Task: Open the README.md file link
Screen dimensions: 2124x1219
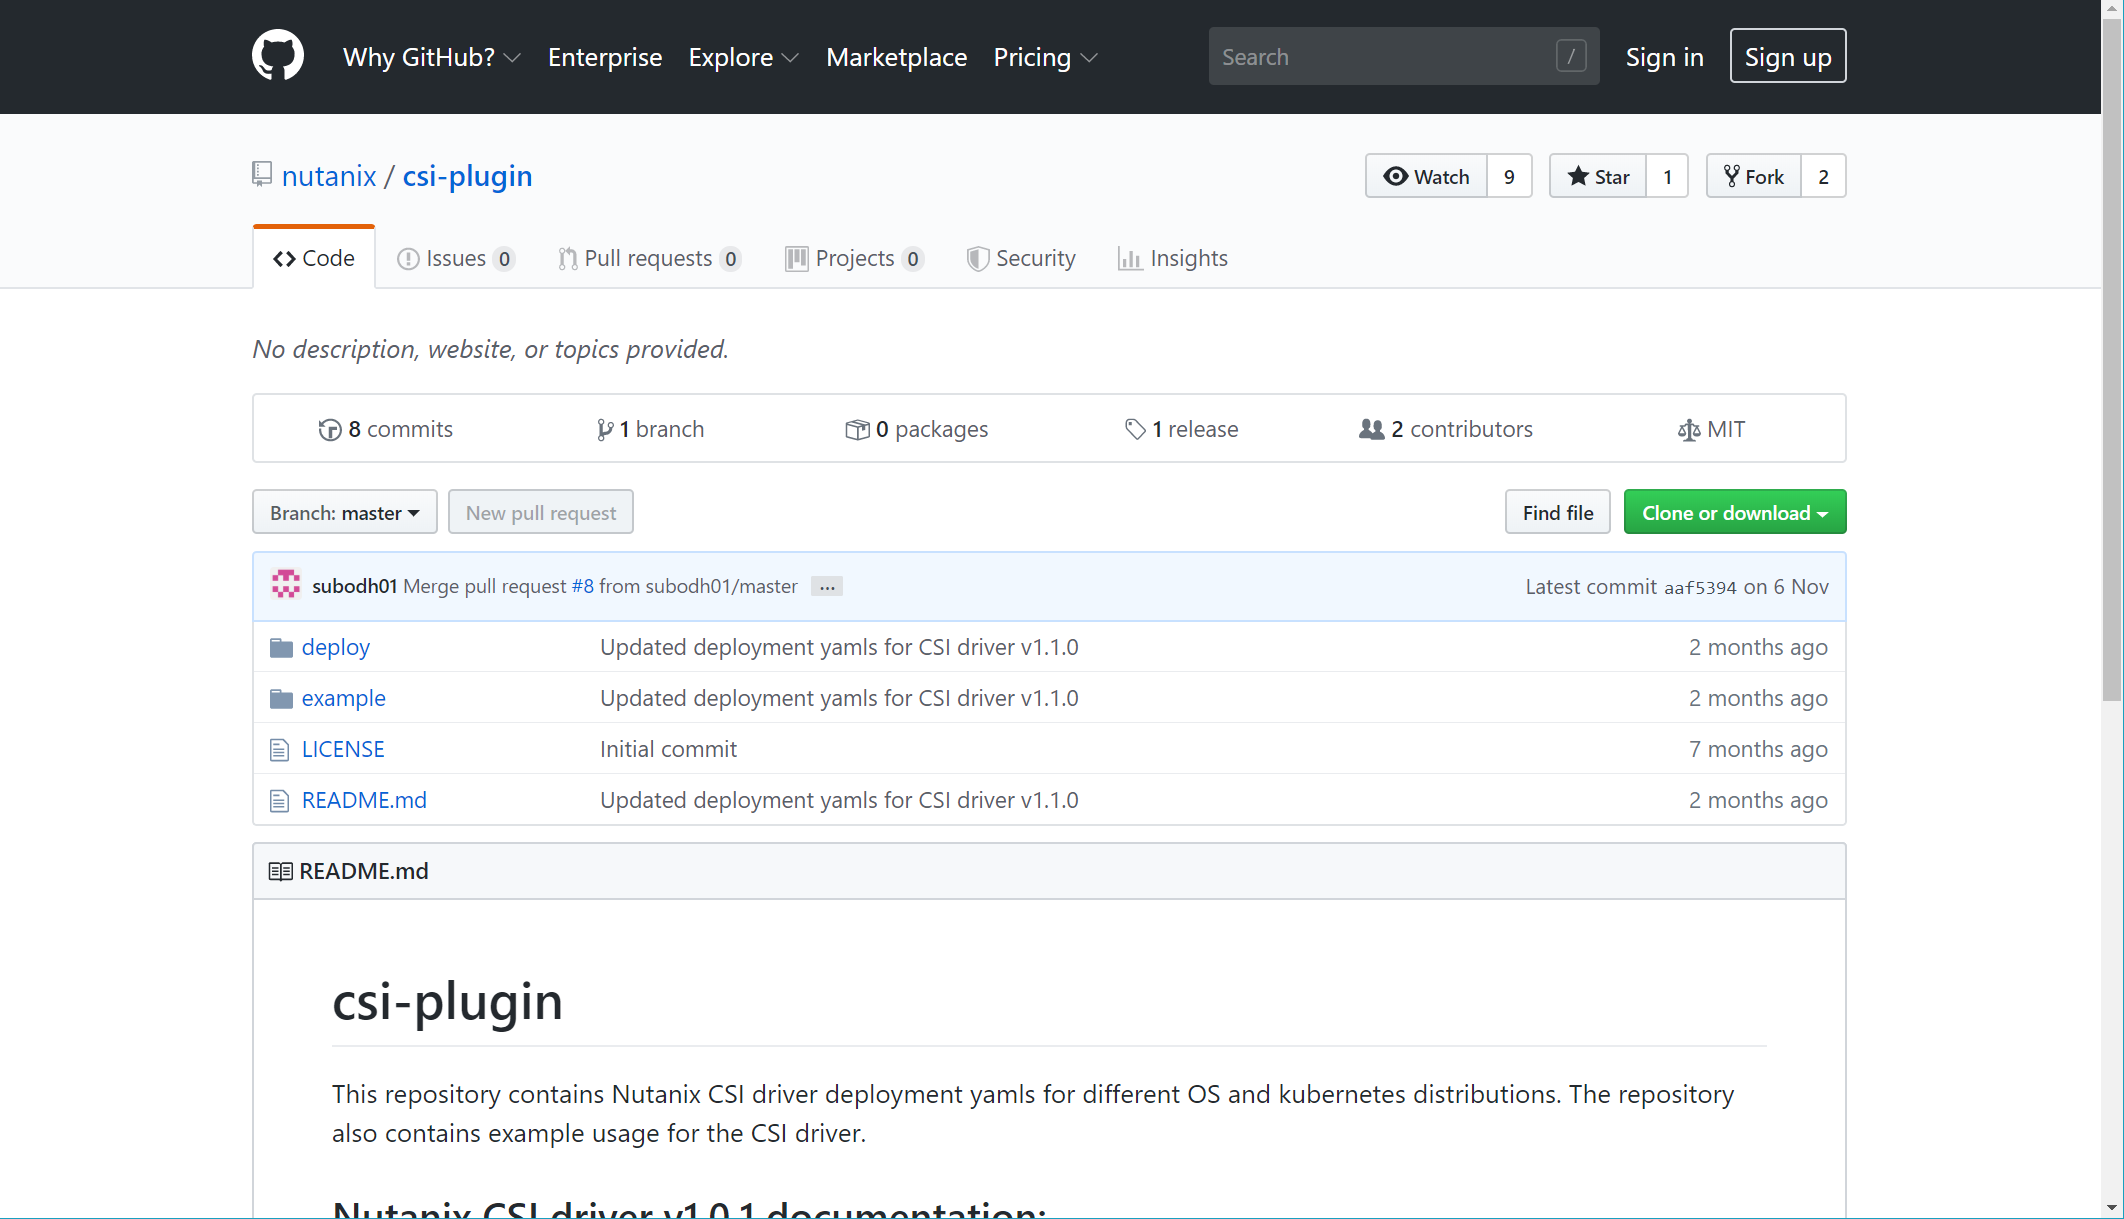Action: tap(364, 800)
